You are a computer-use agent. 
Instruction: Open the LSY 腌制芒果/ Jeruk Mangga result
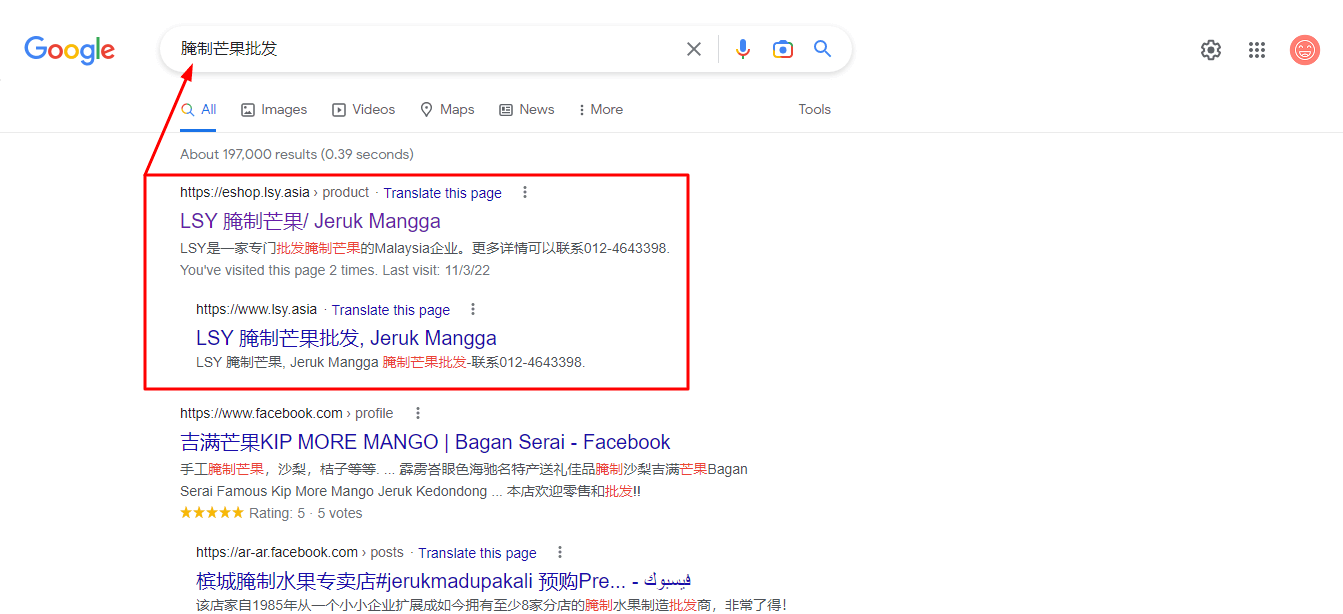[x=310, y=221]
